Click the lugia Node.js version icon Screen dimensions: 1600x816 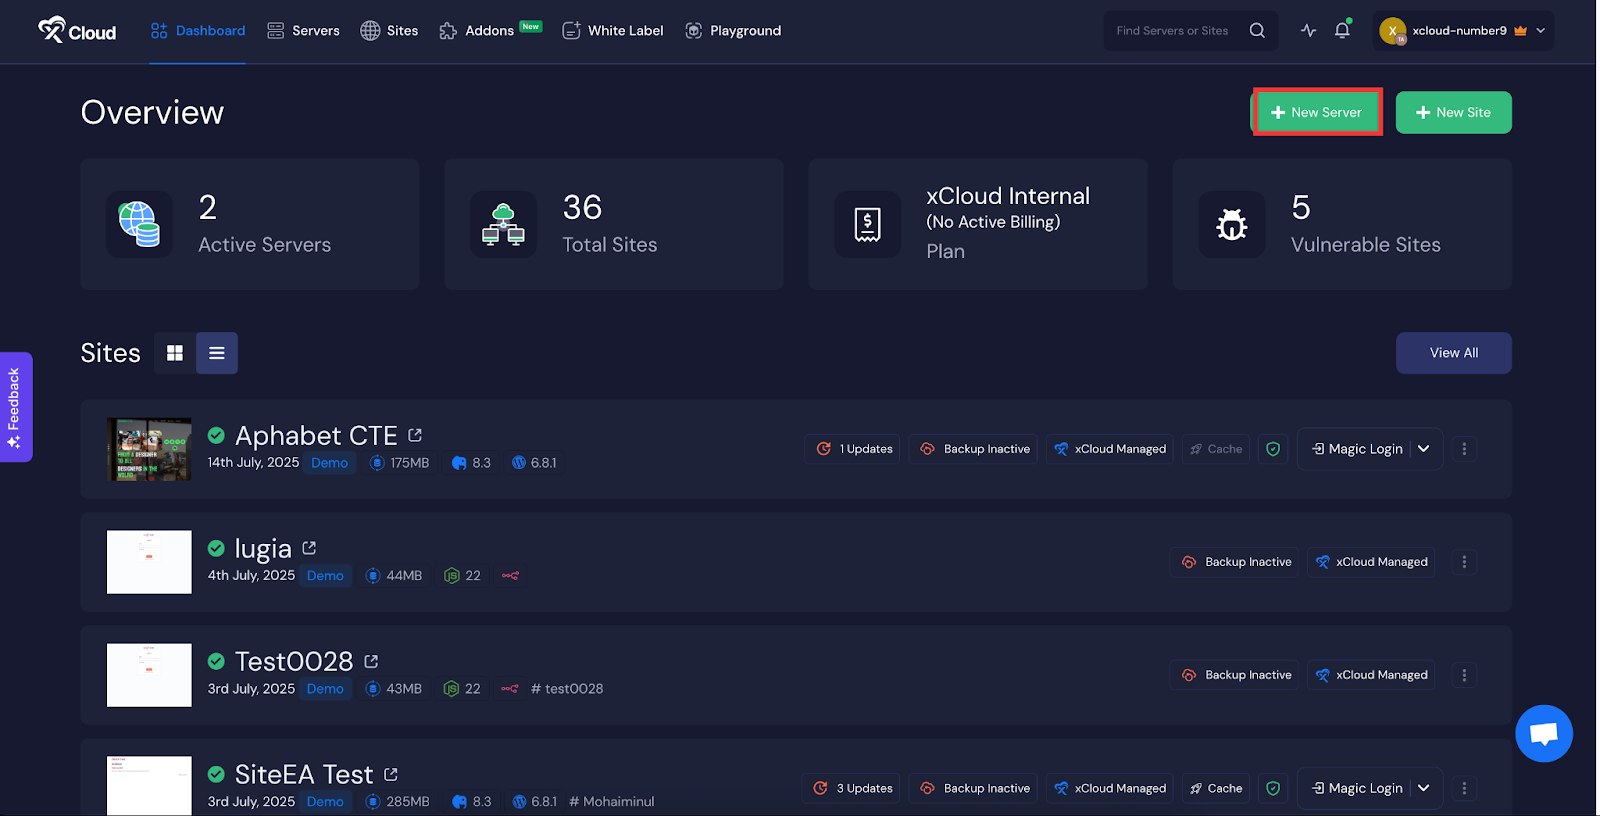tap(451, 576)
